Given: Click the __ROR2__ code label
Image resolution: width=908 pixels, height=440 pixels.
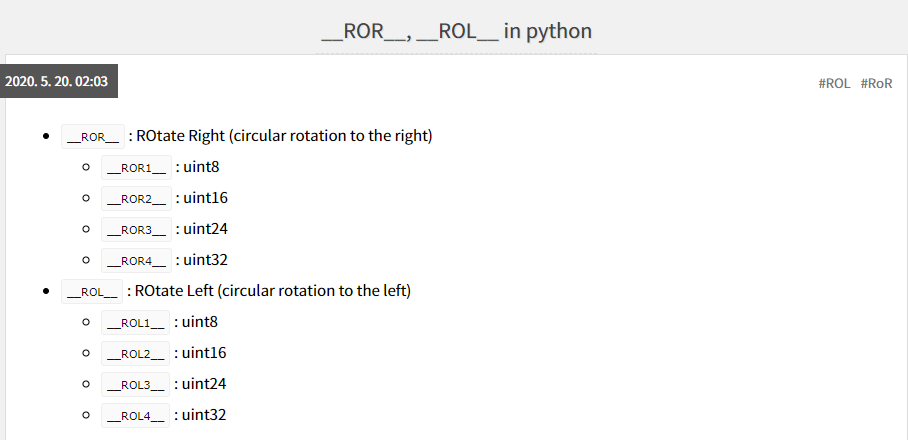Looking at the screenshot, I should (x=136, y=199).
